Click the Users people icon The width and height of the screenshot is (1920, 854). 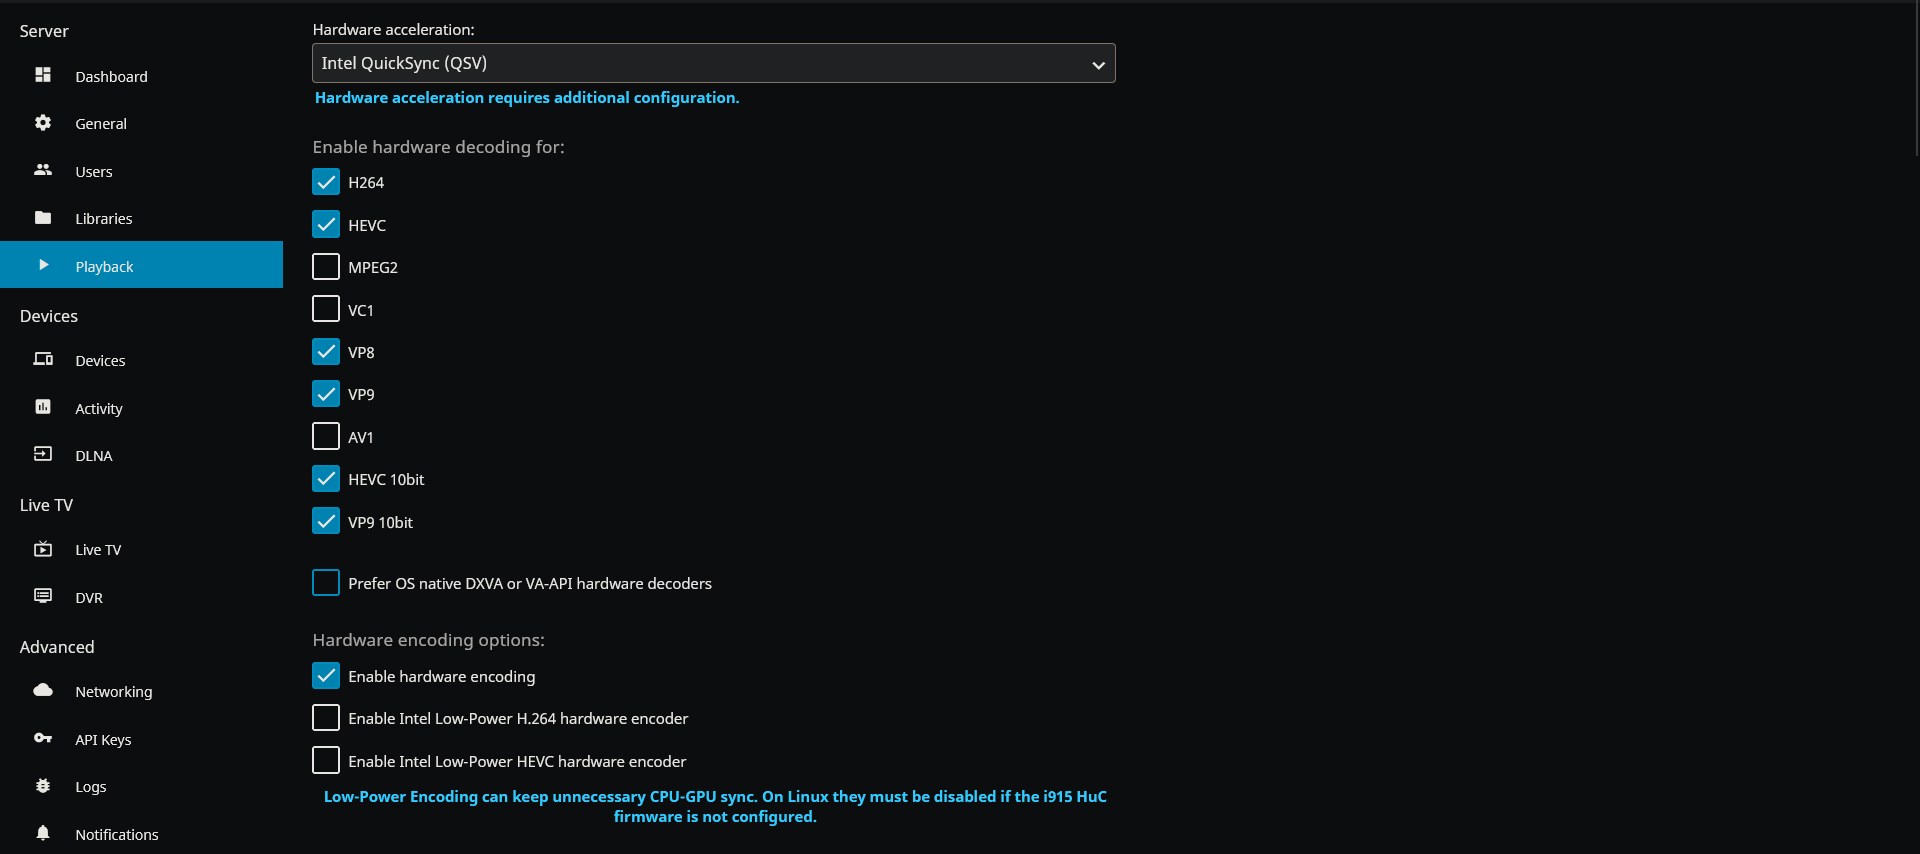[x=43, y=170]
